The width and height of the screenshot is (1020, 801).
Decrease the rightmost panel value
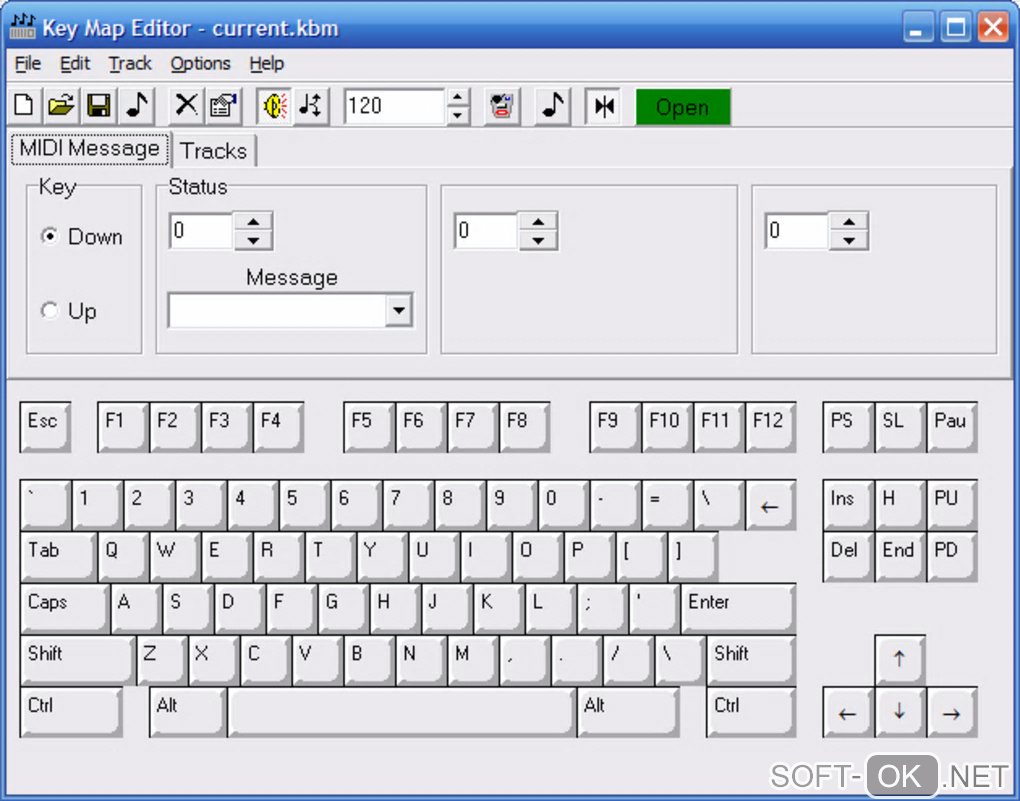(x=849, y=240)
